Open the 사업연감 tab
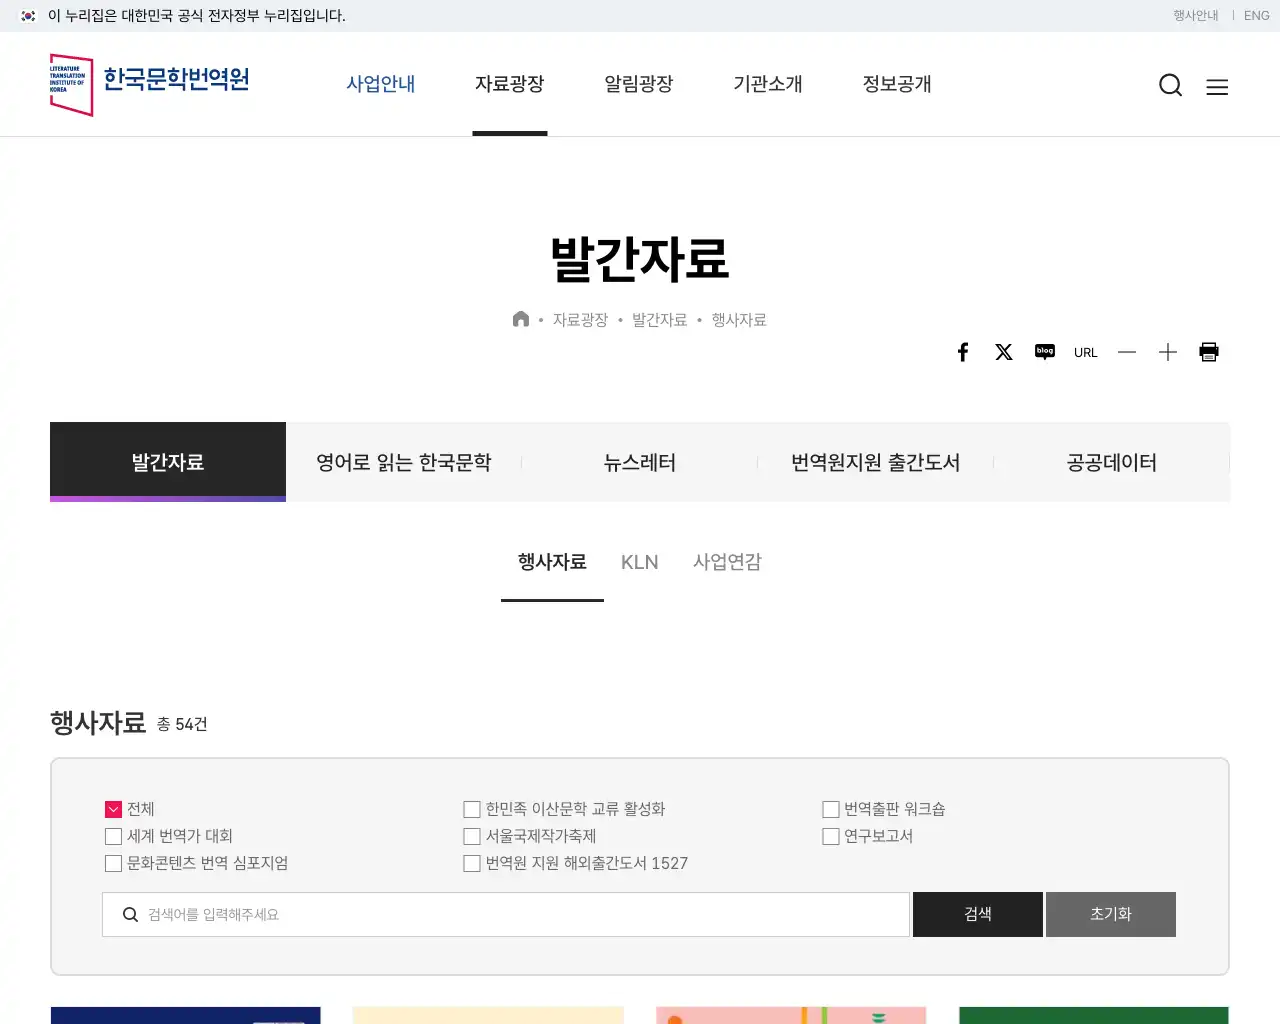This screenshot has height=1024, width=1280. pyautogui.click(x=727, y=562)
